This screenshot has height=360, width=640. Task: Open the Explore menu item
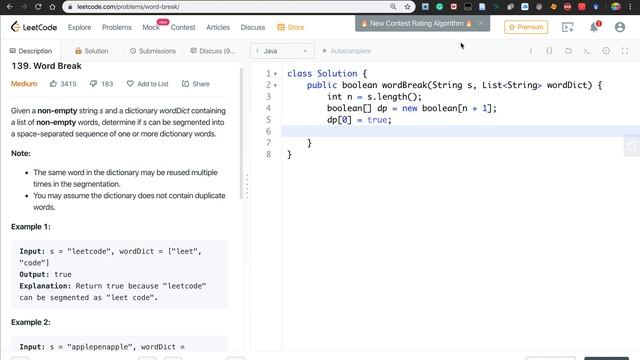click(x=80, y=27)
